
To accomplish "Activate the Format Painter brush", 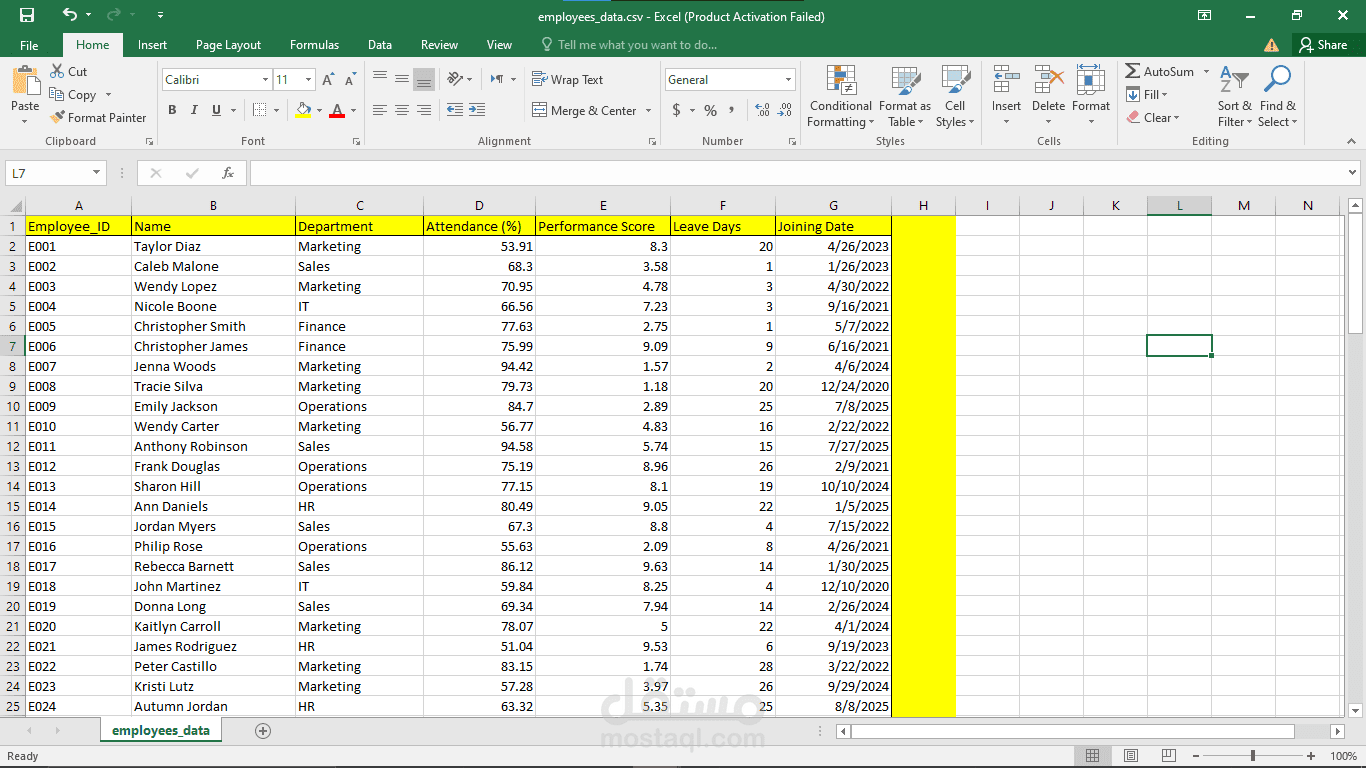I will (98, 117).
